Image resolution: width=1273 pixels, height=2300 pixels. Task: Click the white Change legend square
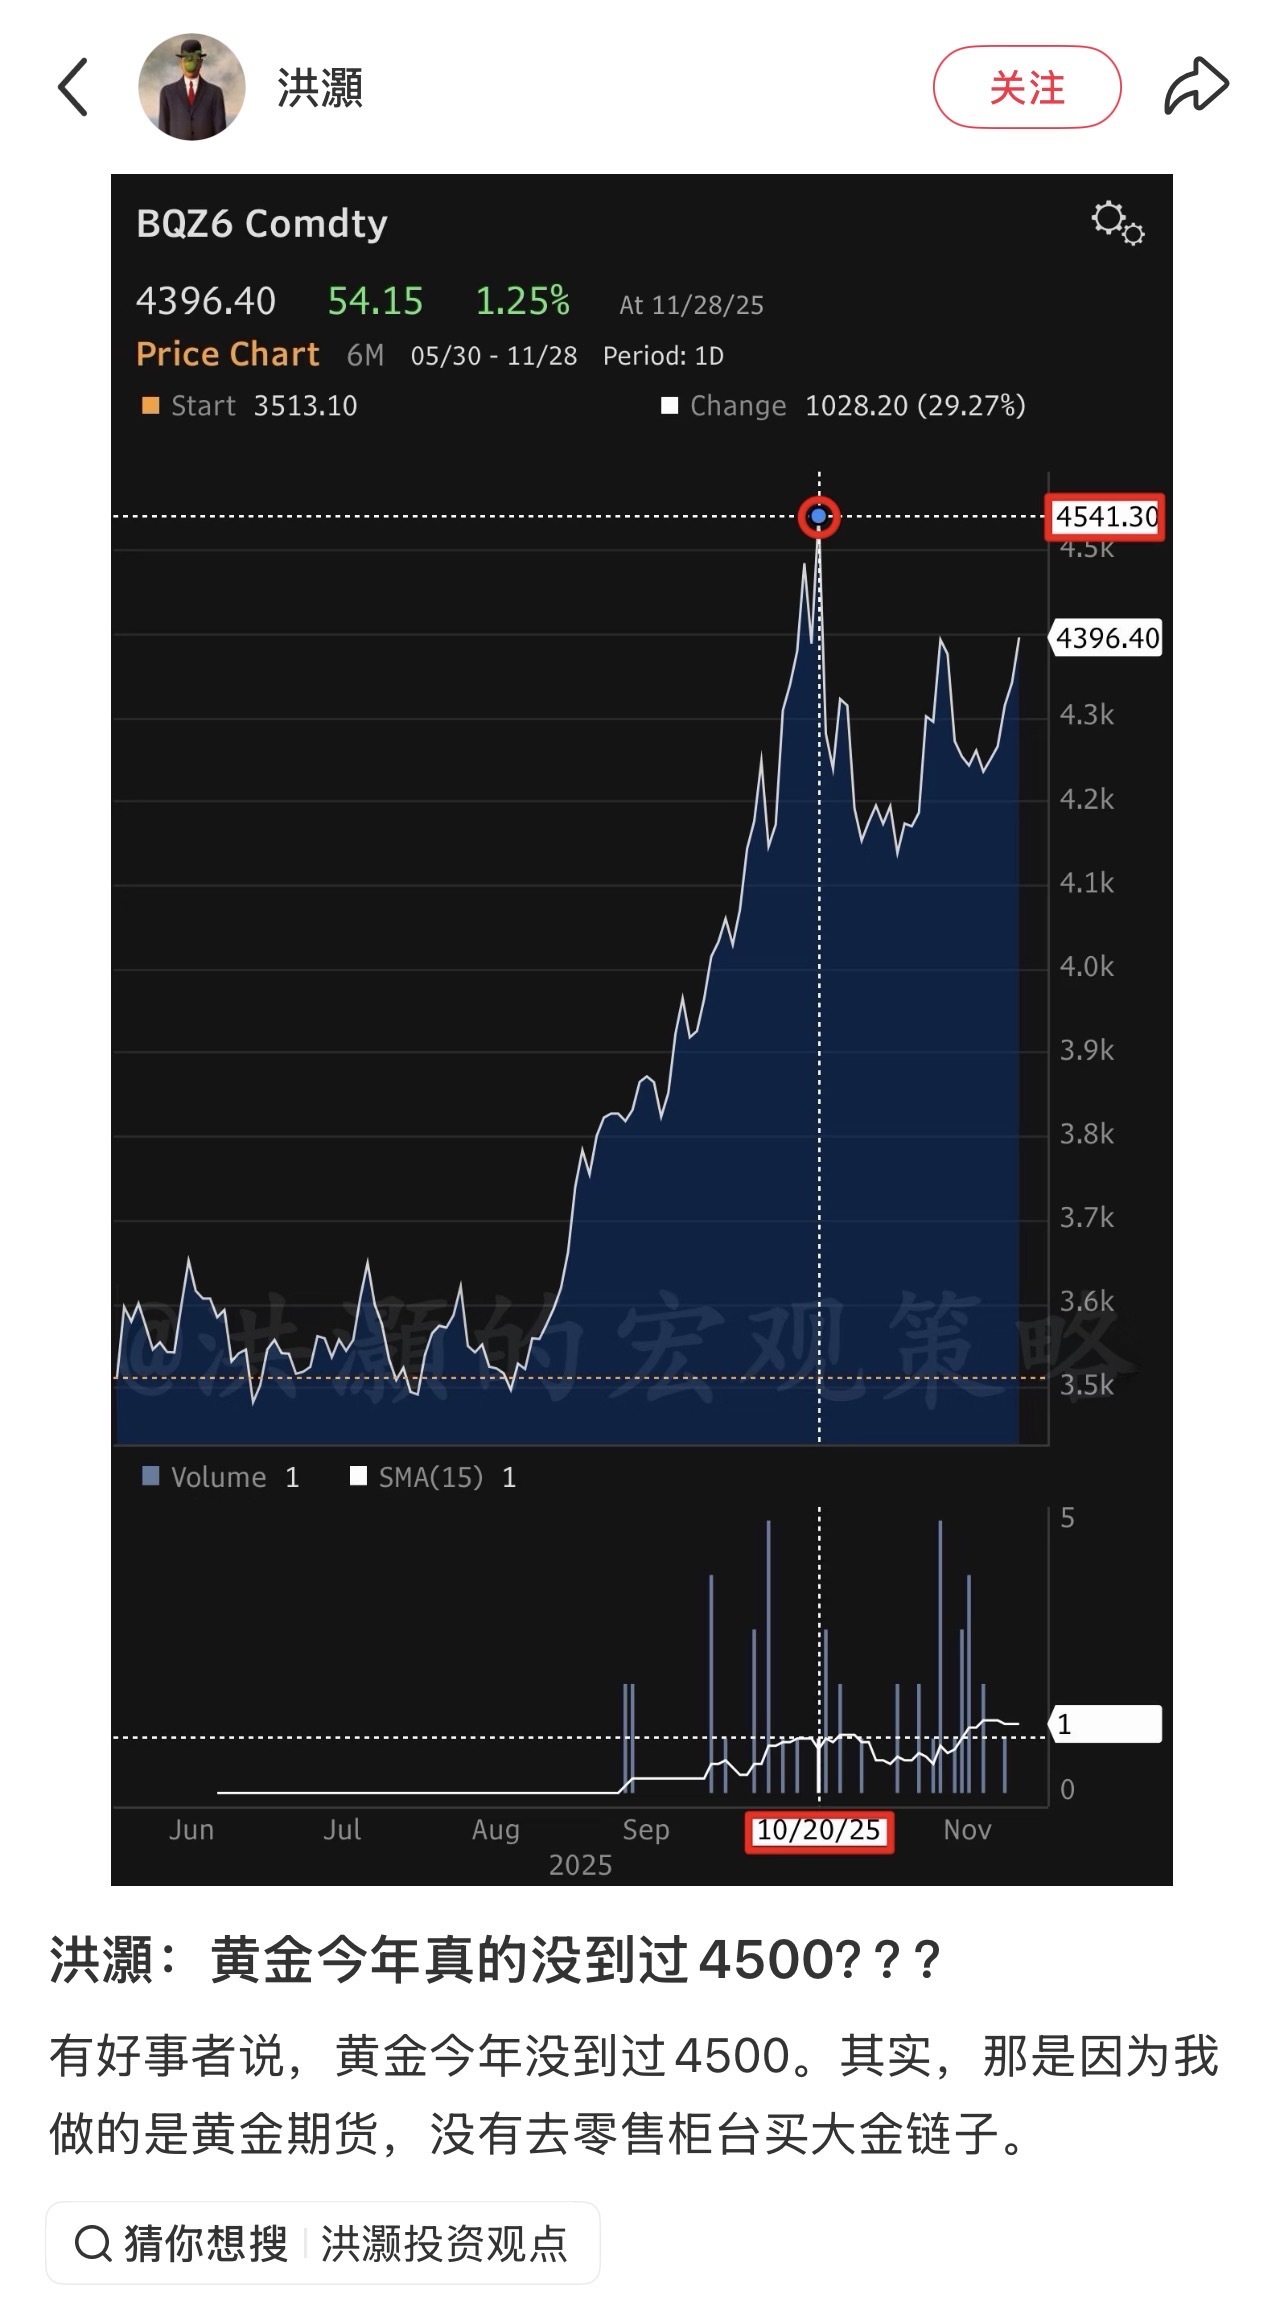669,405
